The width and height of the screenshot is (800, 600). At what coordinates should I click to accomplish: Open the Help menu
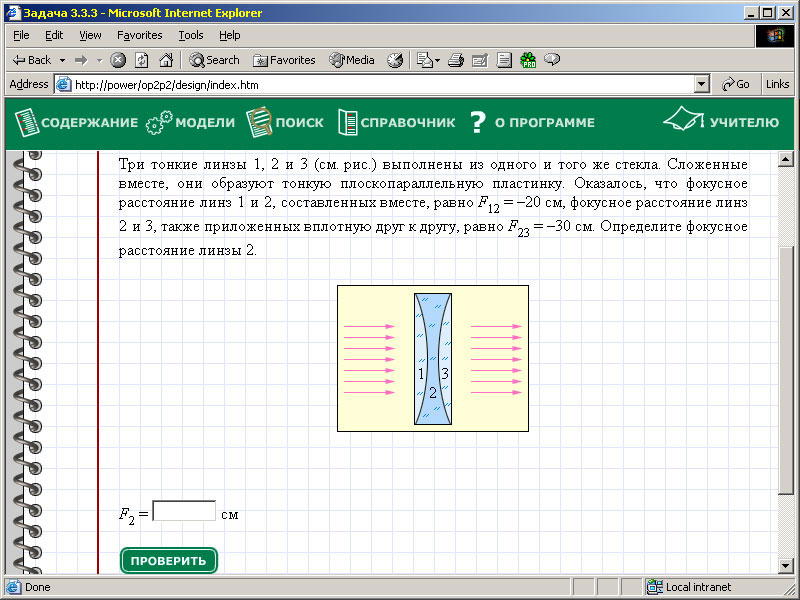coord(230,35)
